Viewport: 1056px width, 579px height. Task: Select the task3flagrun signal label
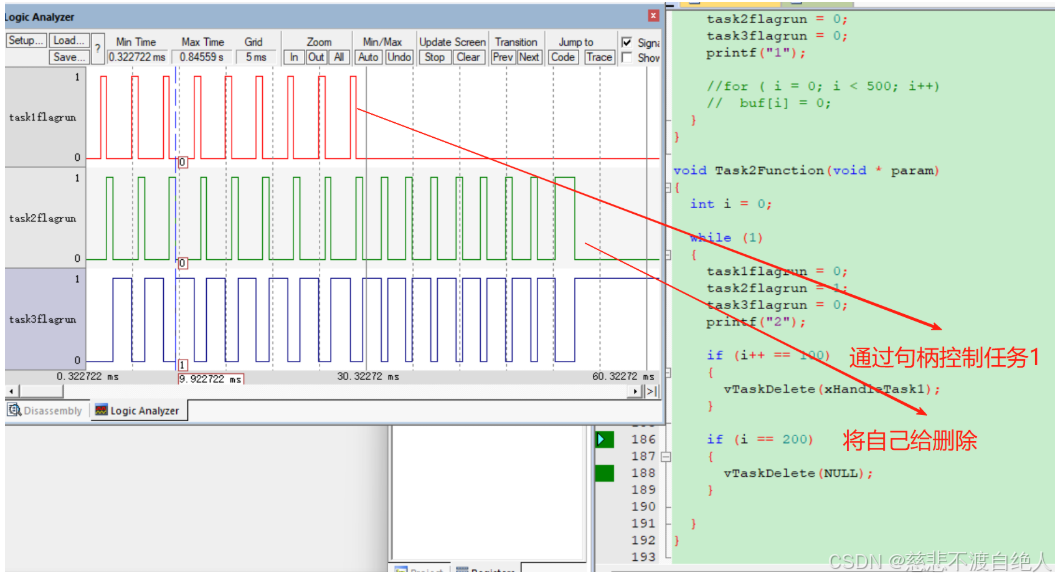(x=42, y=319)
